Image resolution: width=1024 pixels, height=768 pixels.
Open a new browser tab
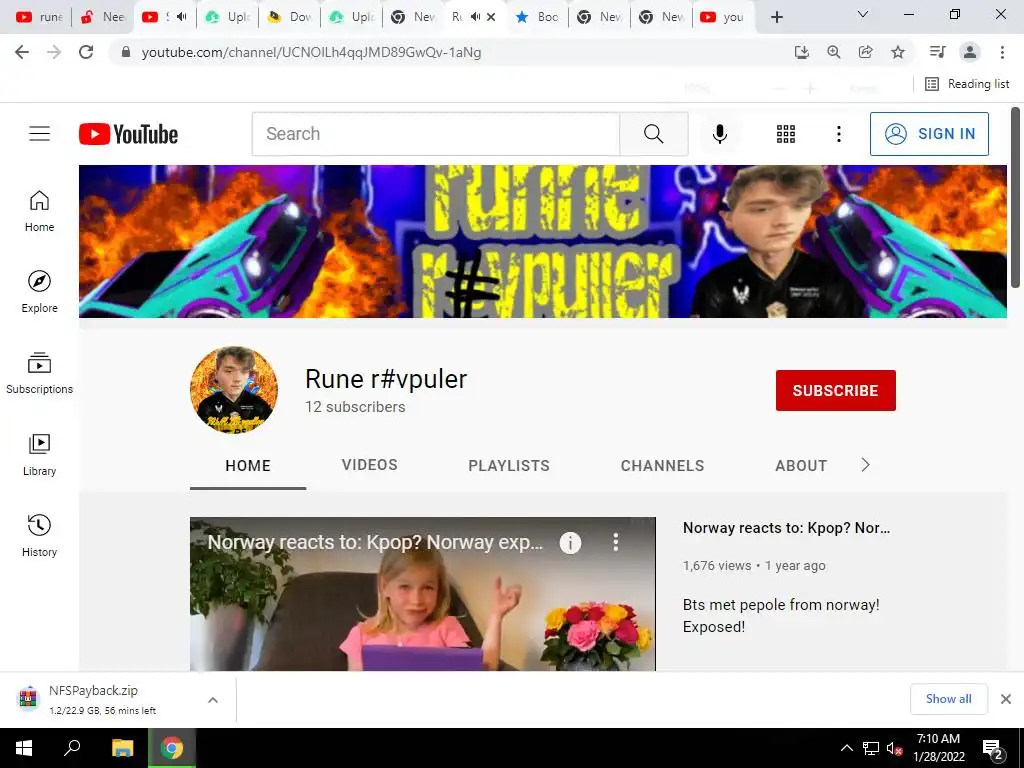776,17
